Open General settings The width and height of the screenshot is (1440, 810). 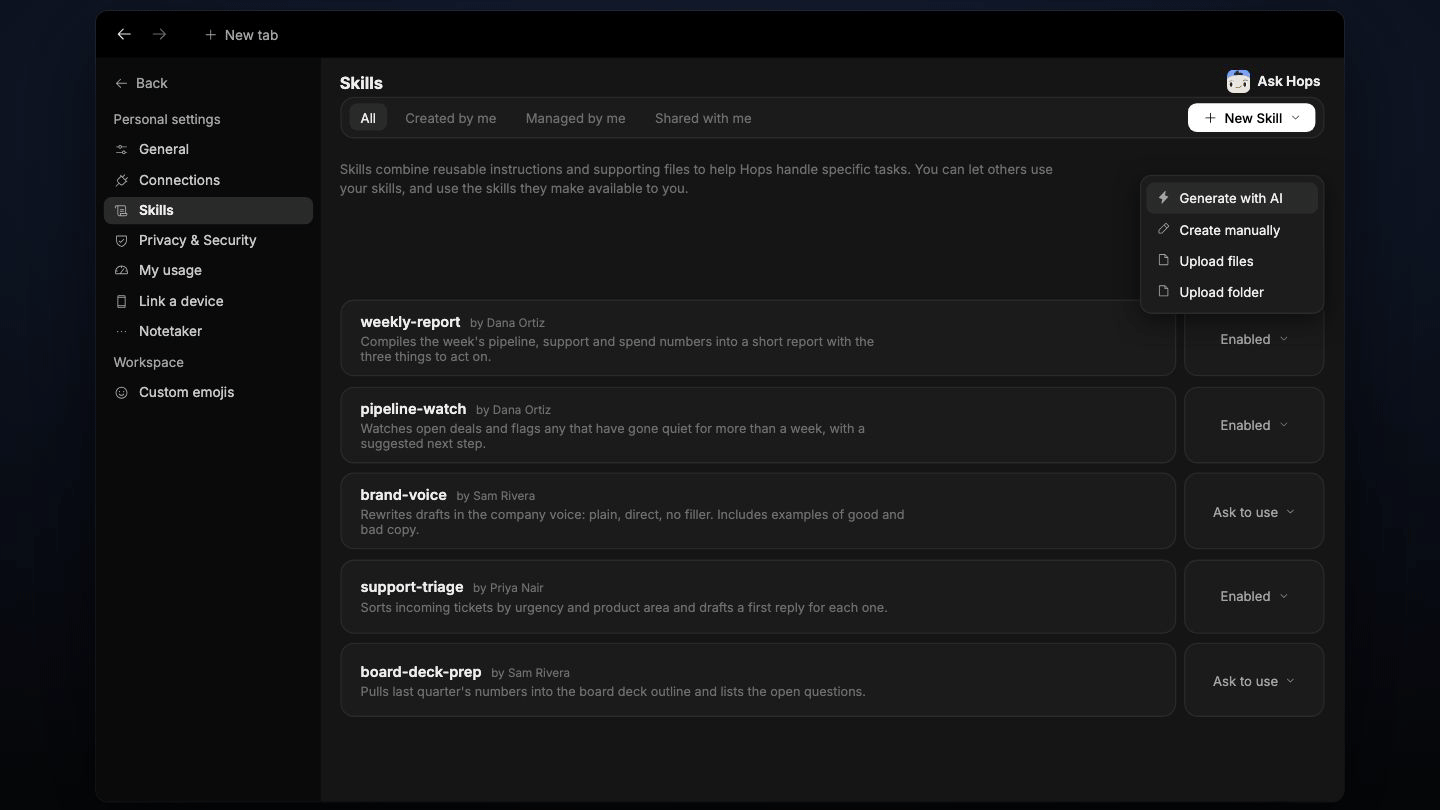click(208, 149)
